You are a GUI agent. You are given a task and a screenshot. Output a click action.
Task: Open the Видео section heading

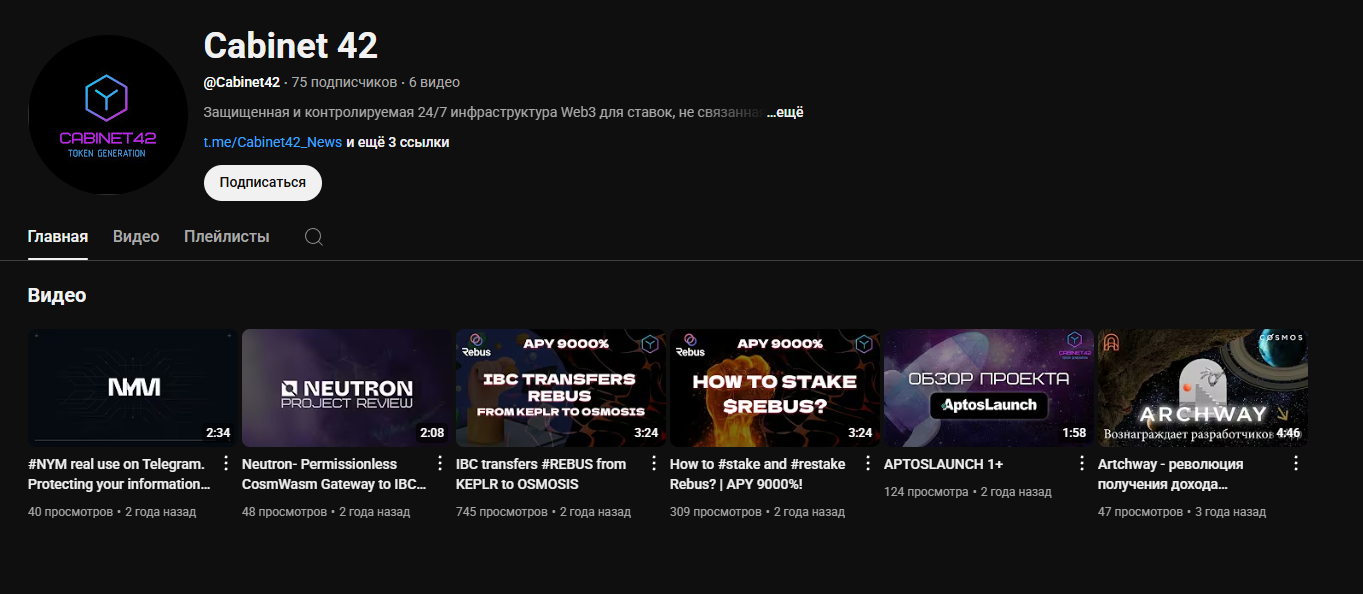pyautogui.click(x=57, y=295)
